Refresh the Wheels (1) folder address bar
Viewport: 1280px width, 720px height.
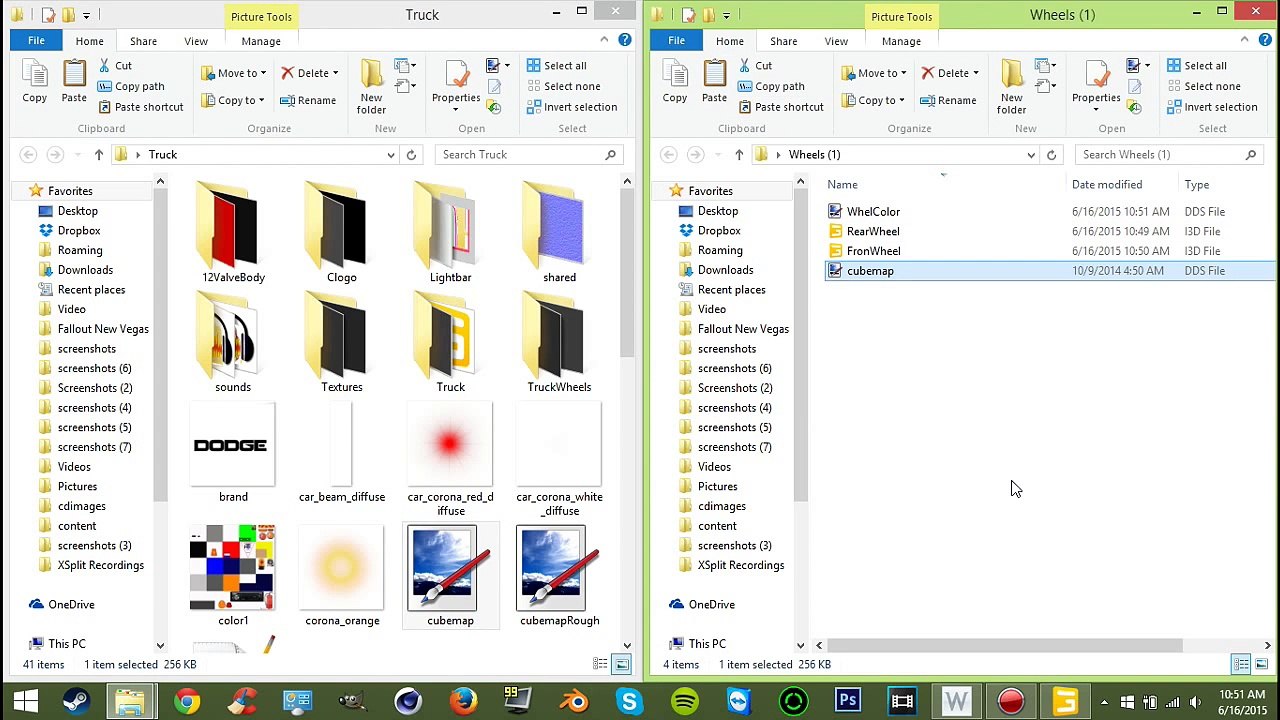(1051, 155)
